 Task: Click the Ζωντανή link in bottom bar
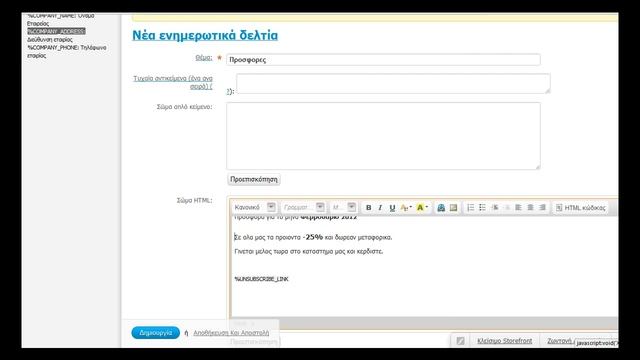pos(559,340)
